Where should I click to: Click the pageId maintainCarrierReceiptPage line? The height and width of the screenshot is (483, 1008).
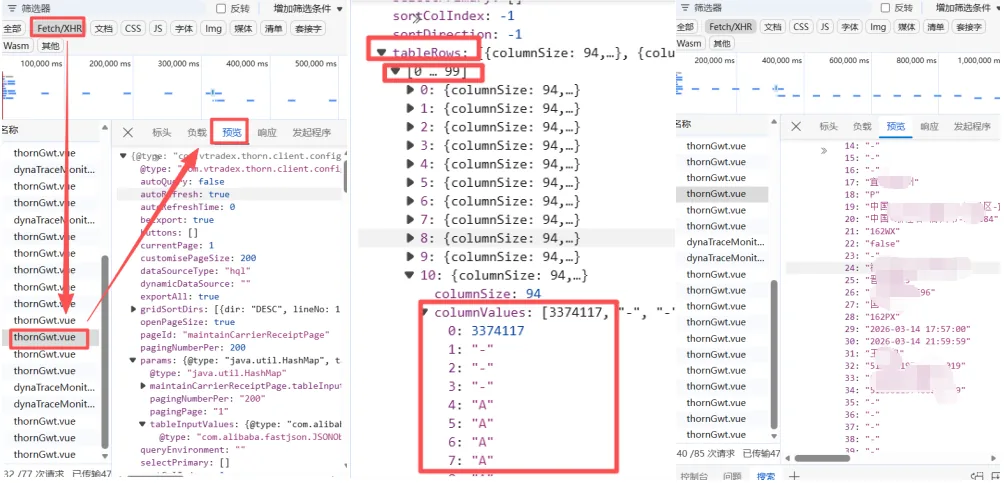pos(235,335)
